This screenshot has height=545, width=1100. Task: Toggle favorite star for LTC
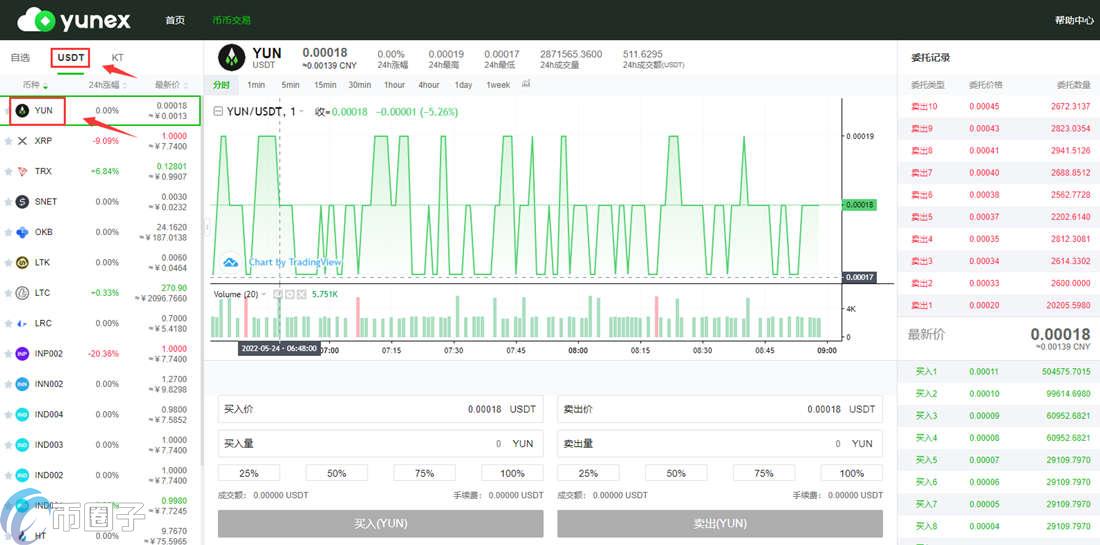[x=8, y=293]
